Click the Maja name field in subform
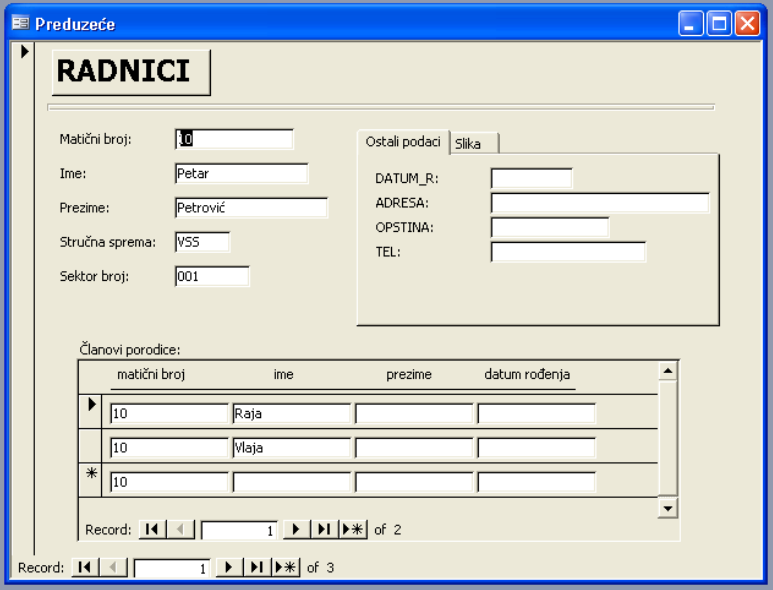This screenshot has width=773, height=590. (291, 448)
